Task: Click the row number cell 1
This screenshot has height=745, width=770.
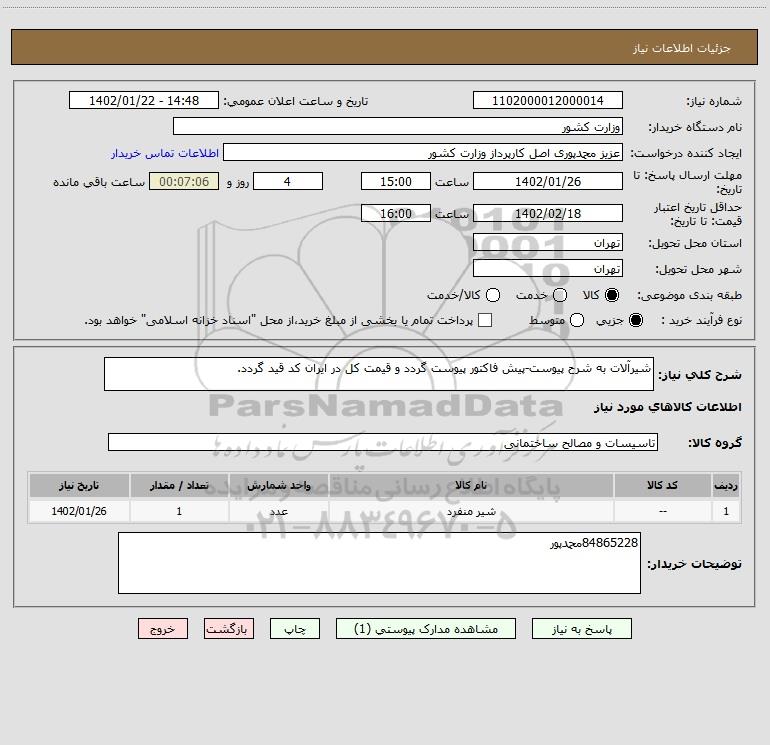Action: coord(726,511)
